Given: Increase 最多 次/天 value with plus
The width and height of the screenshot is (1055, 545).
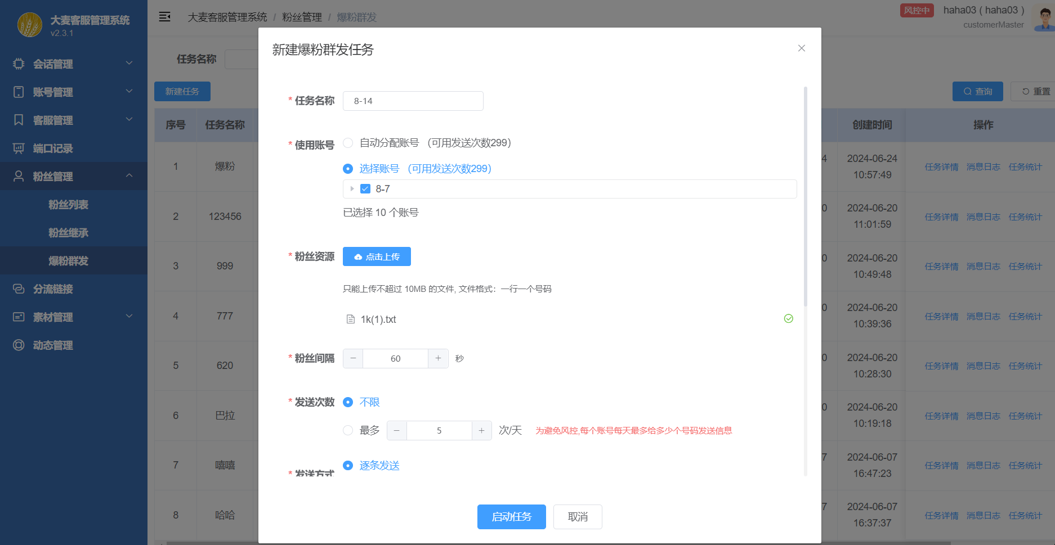Looking at the screenshot, I should click(x=482, y=431).
